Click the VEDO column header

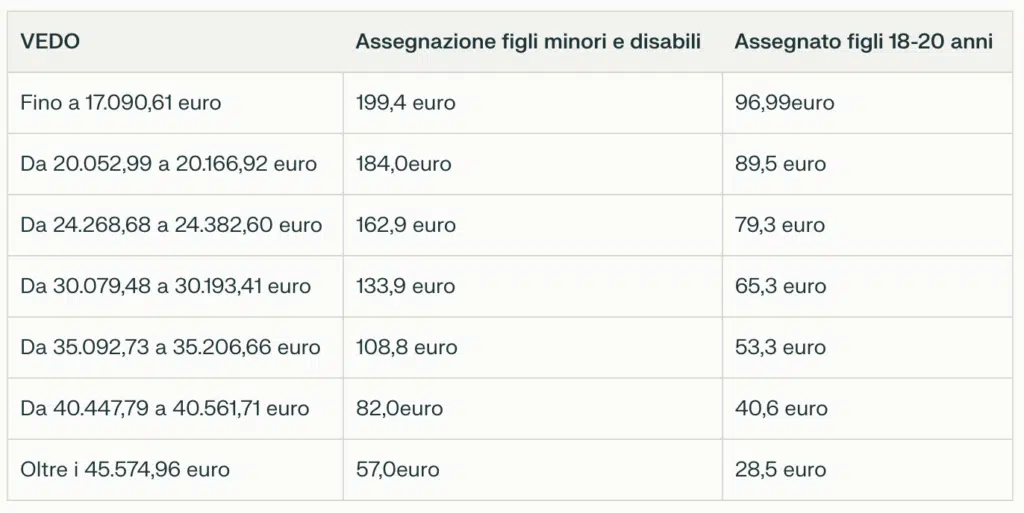coord(50,41)
